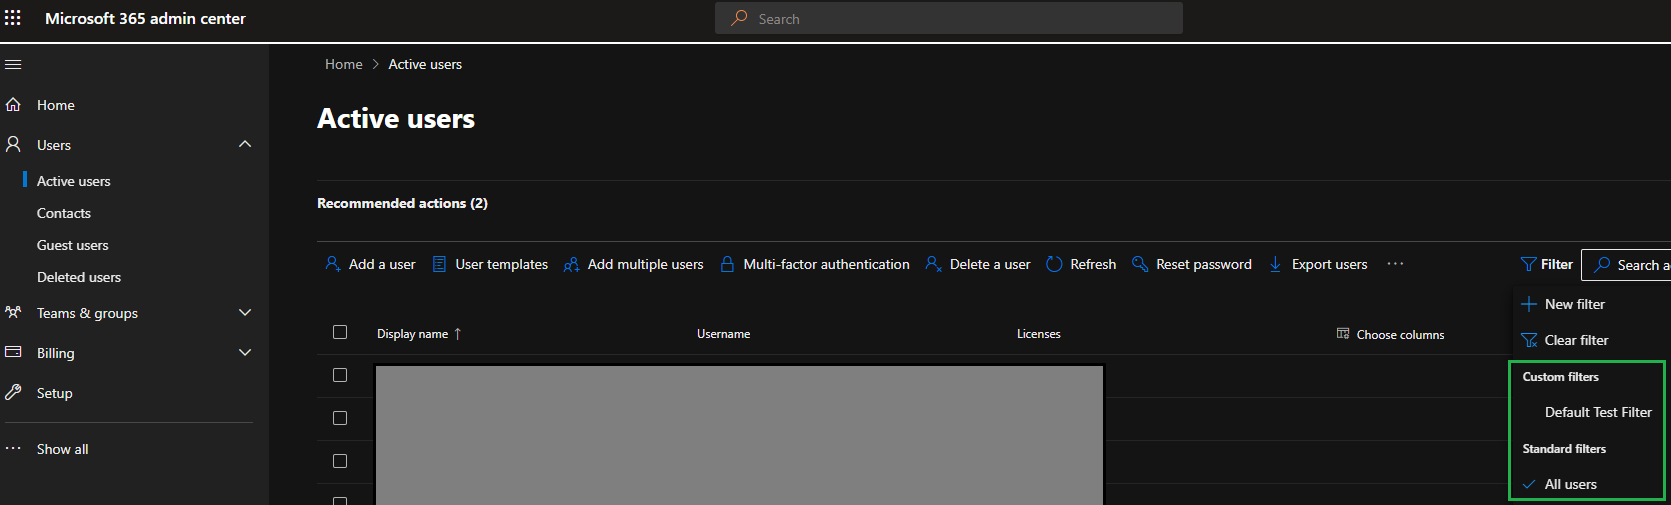The image size is (1671, 505).
Task: Collapse the Users section chevron
Action: (x=245, y=144)
